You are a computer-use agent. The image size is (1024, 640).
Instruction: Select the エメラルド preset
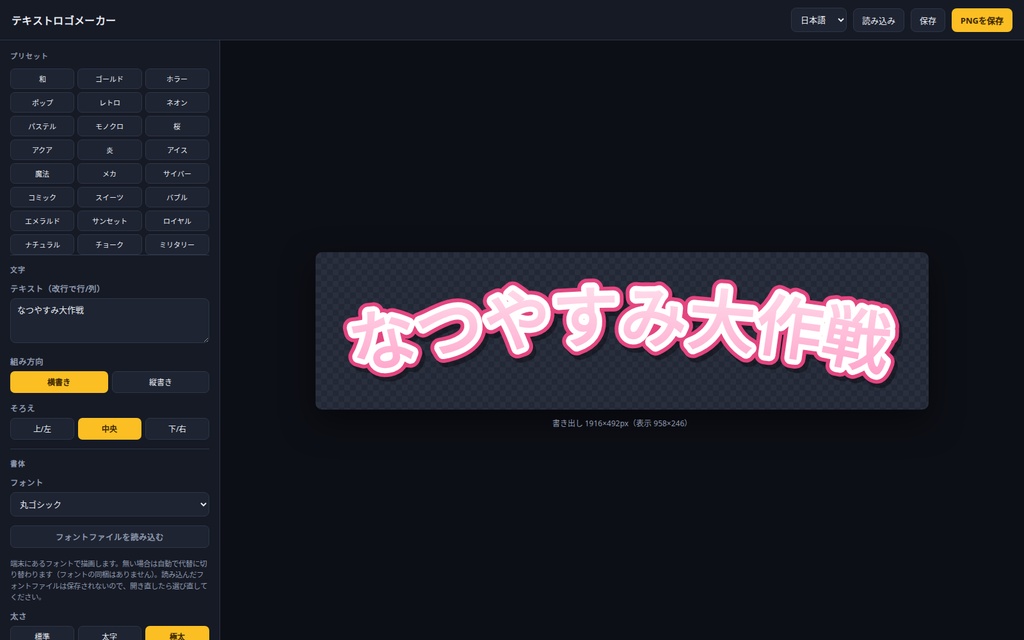coord(42,221)
